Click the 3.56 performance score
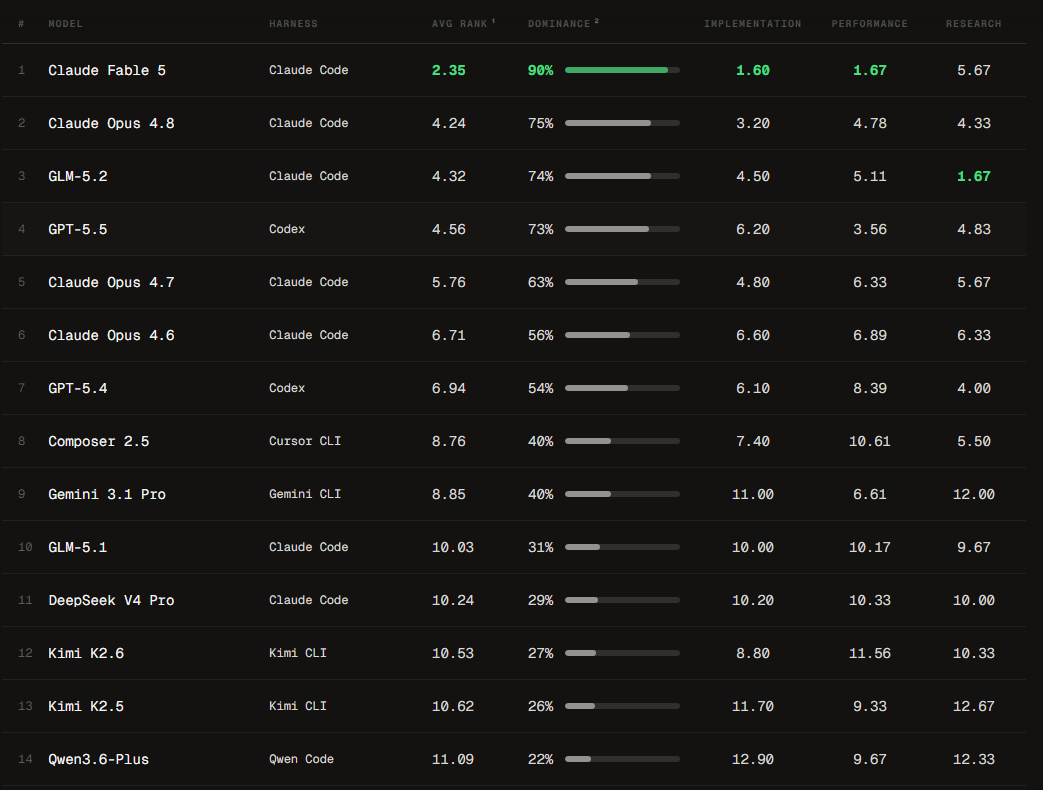 (x=870, y=229)
